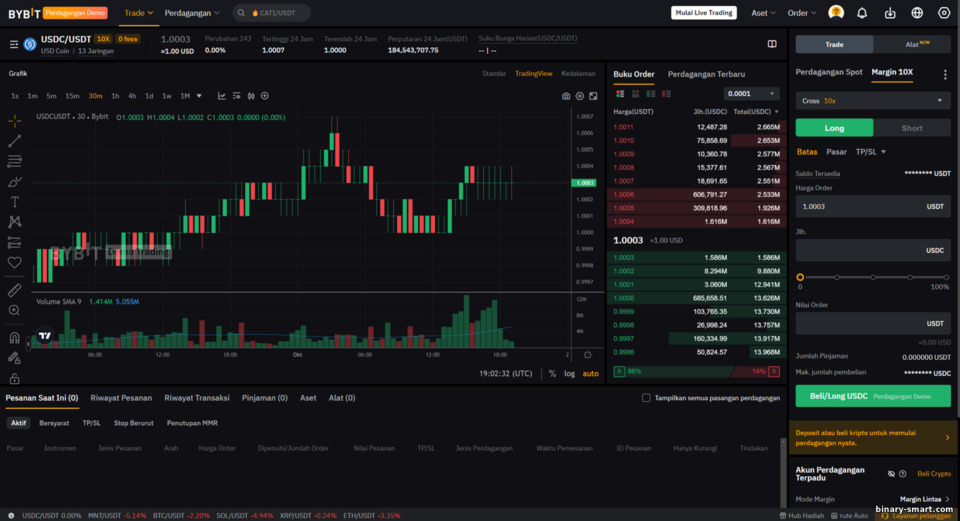Toggle the % percent scale
Screen dimensions: 960x521
pyautogui.click(x=552, y=373)
